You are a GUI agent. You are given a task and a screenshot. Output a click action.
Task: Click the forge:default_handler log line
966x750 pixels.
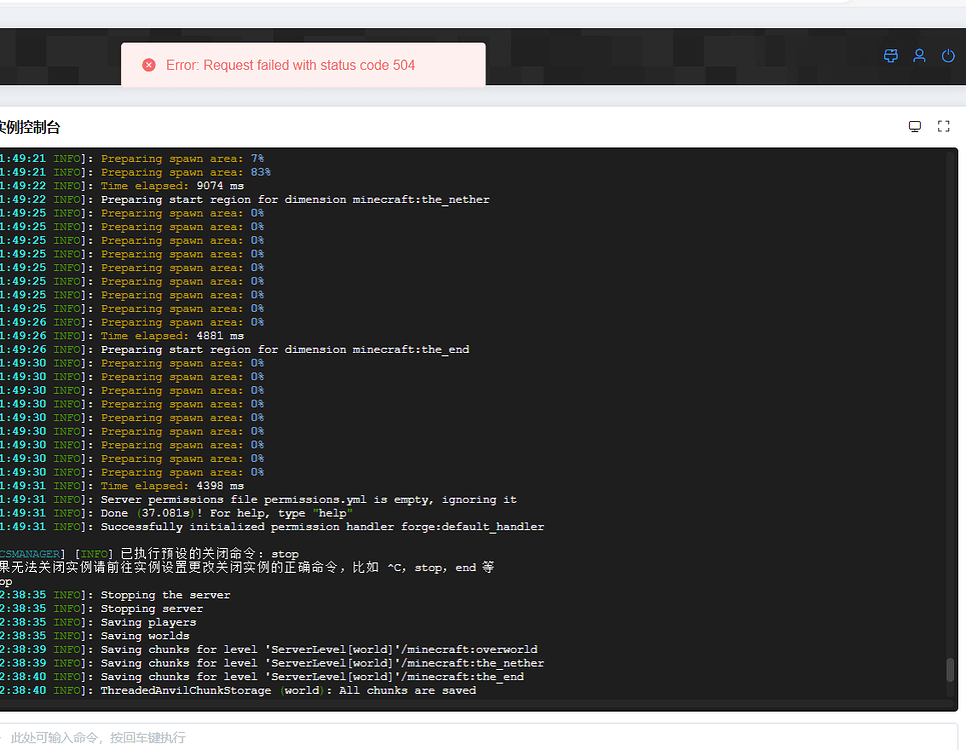[322, 527]
